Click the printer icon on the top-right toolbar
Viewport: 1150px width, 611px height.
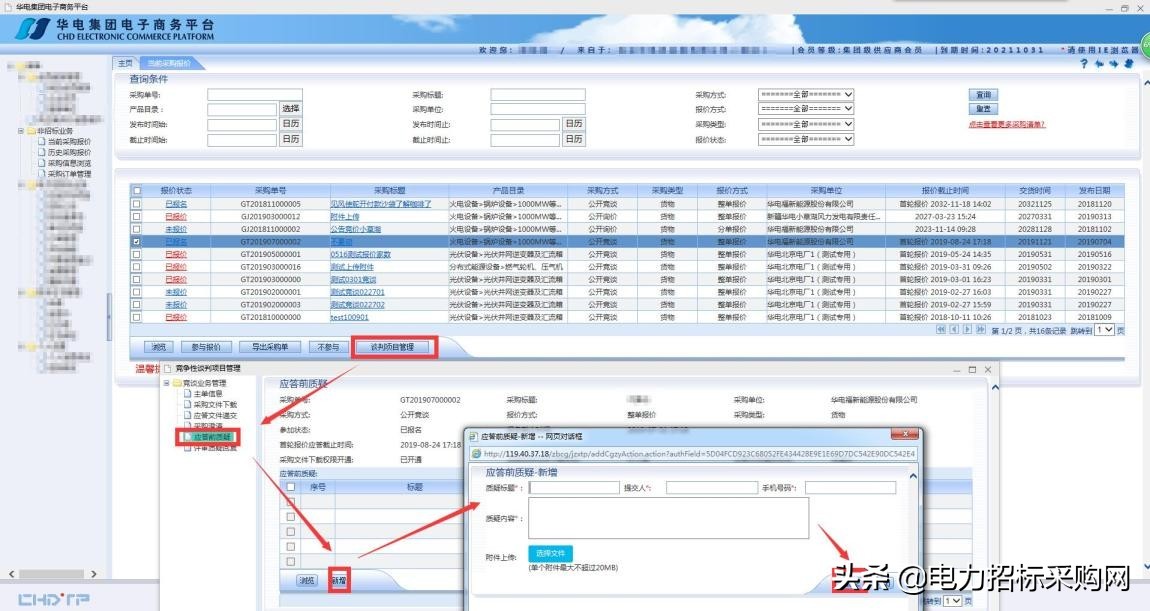click(1130, 63)
